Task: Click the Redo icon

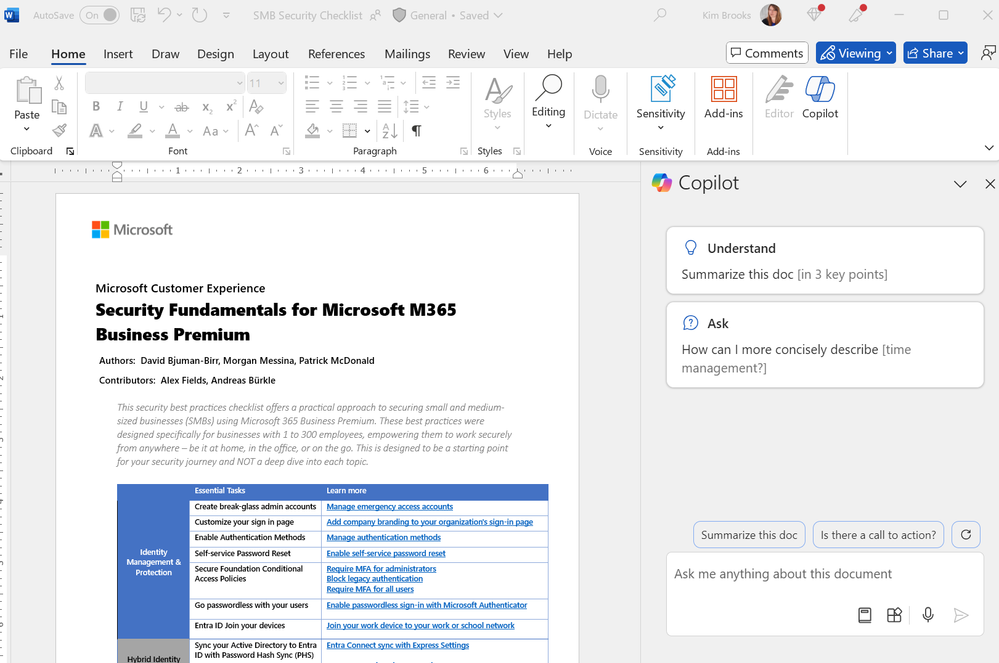Action: point(199,15)
